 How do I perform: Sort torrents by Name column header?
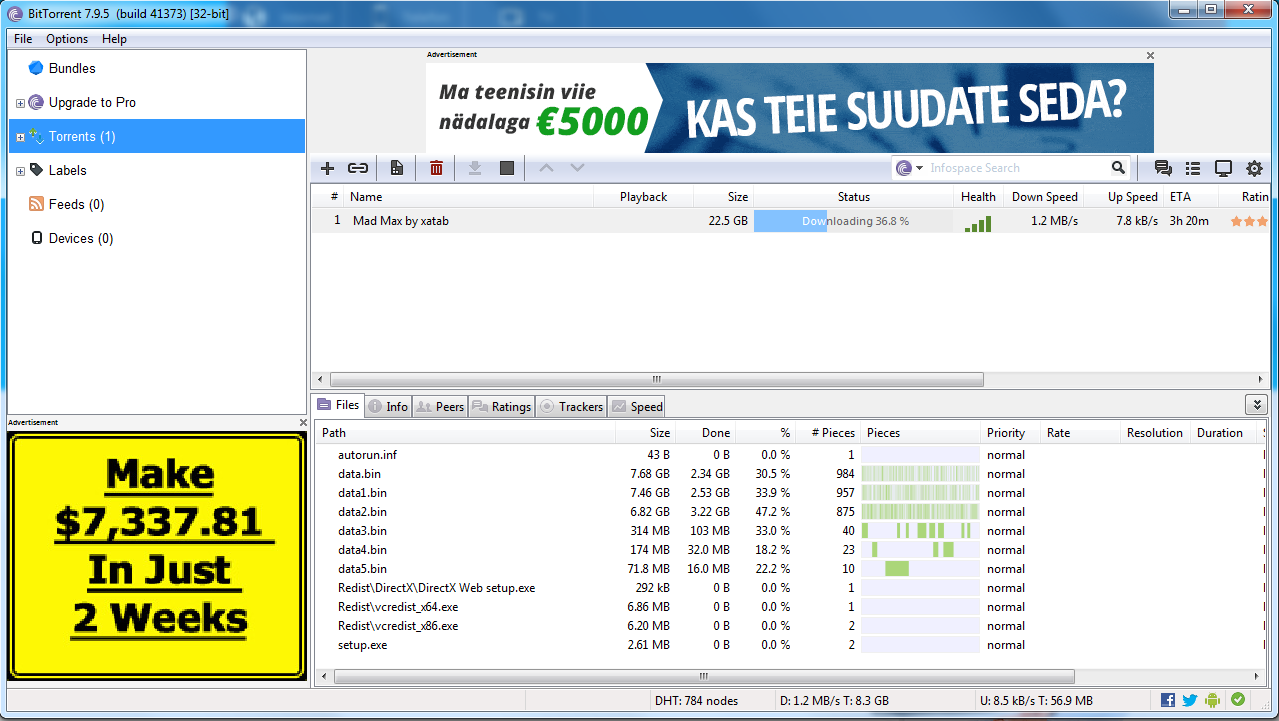tap(469, 197)
